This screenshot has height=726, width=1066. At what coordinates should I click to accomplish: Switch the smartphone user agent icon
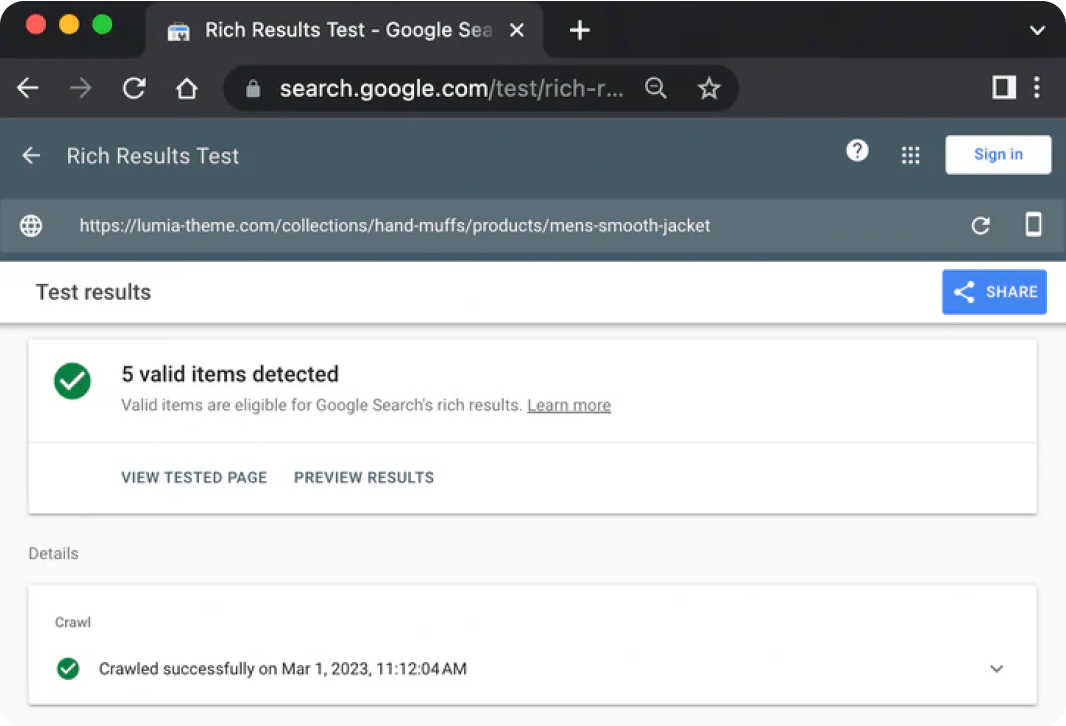1033,225
